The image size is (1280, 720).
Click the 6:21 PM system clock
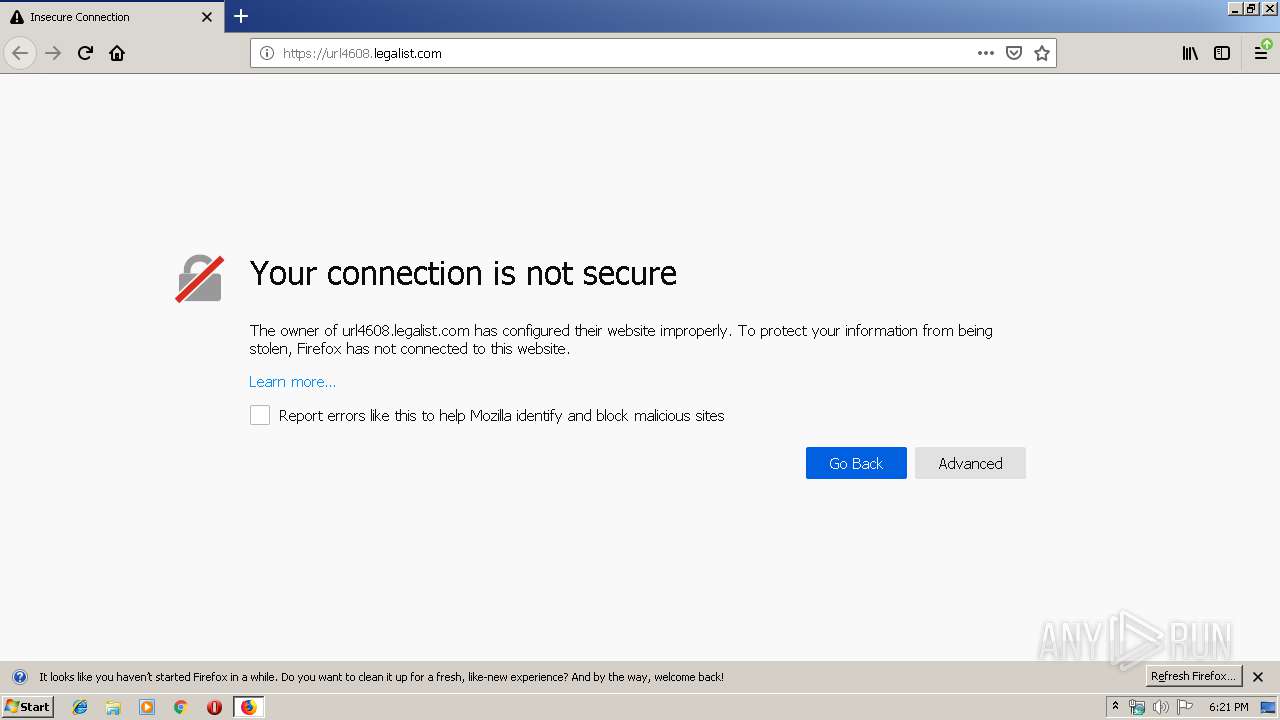(x=1228, y=707)
